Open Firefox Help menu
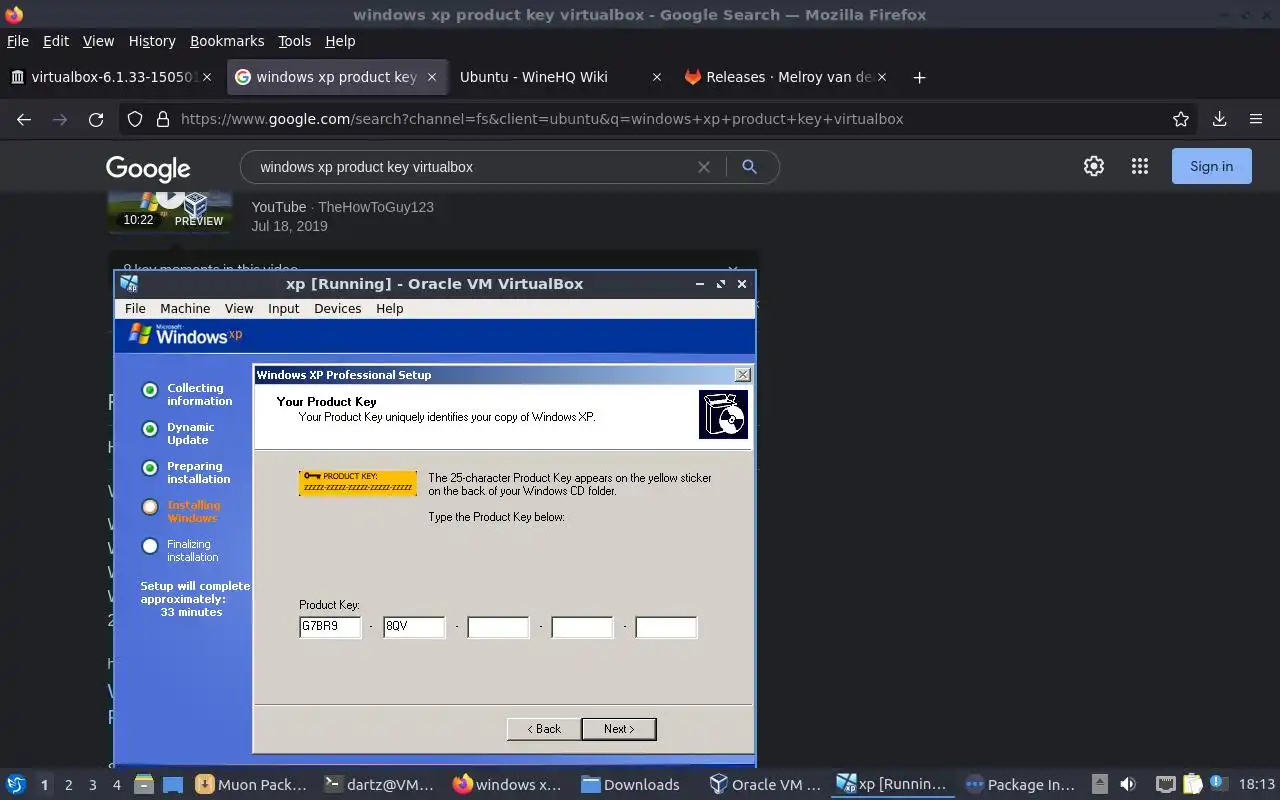The image size is (1280, 800). 340,41
